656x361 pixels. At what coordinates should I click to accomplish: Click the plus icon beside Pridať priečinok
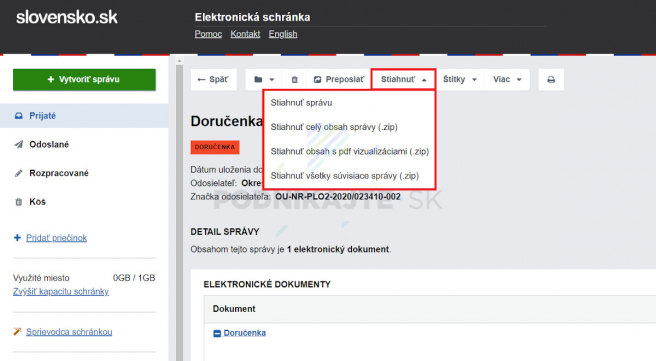tap(17, 238)
